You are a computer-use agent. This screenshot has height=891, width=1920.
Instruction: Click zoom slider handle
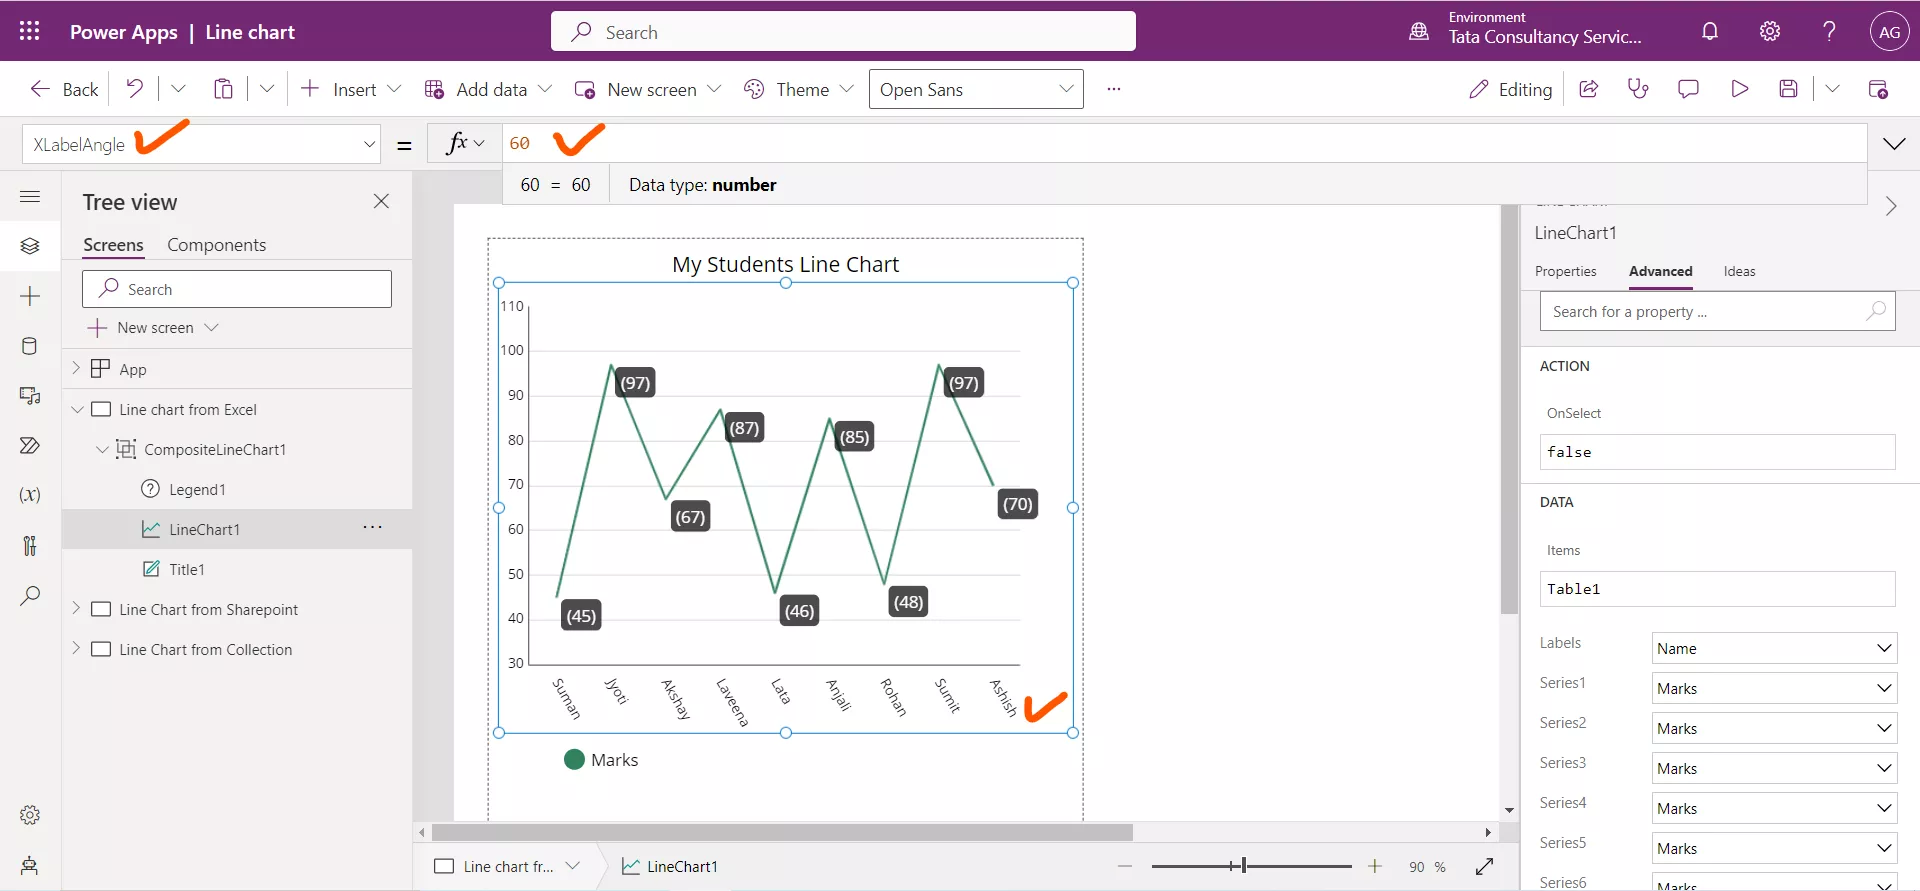pos(1243,866)
